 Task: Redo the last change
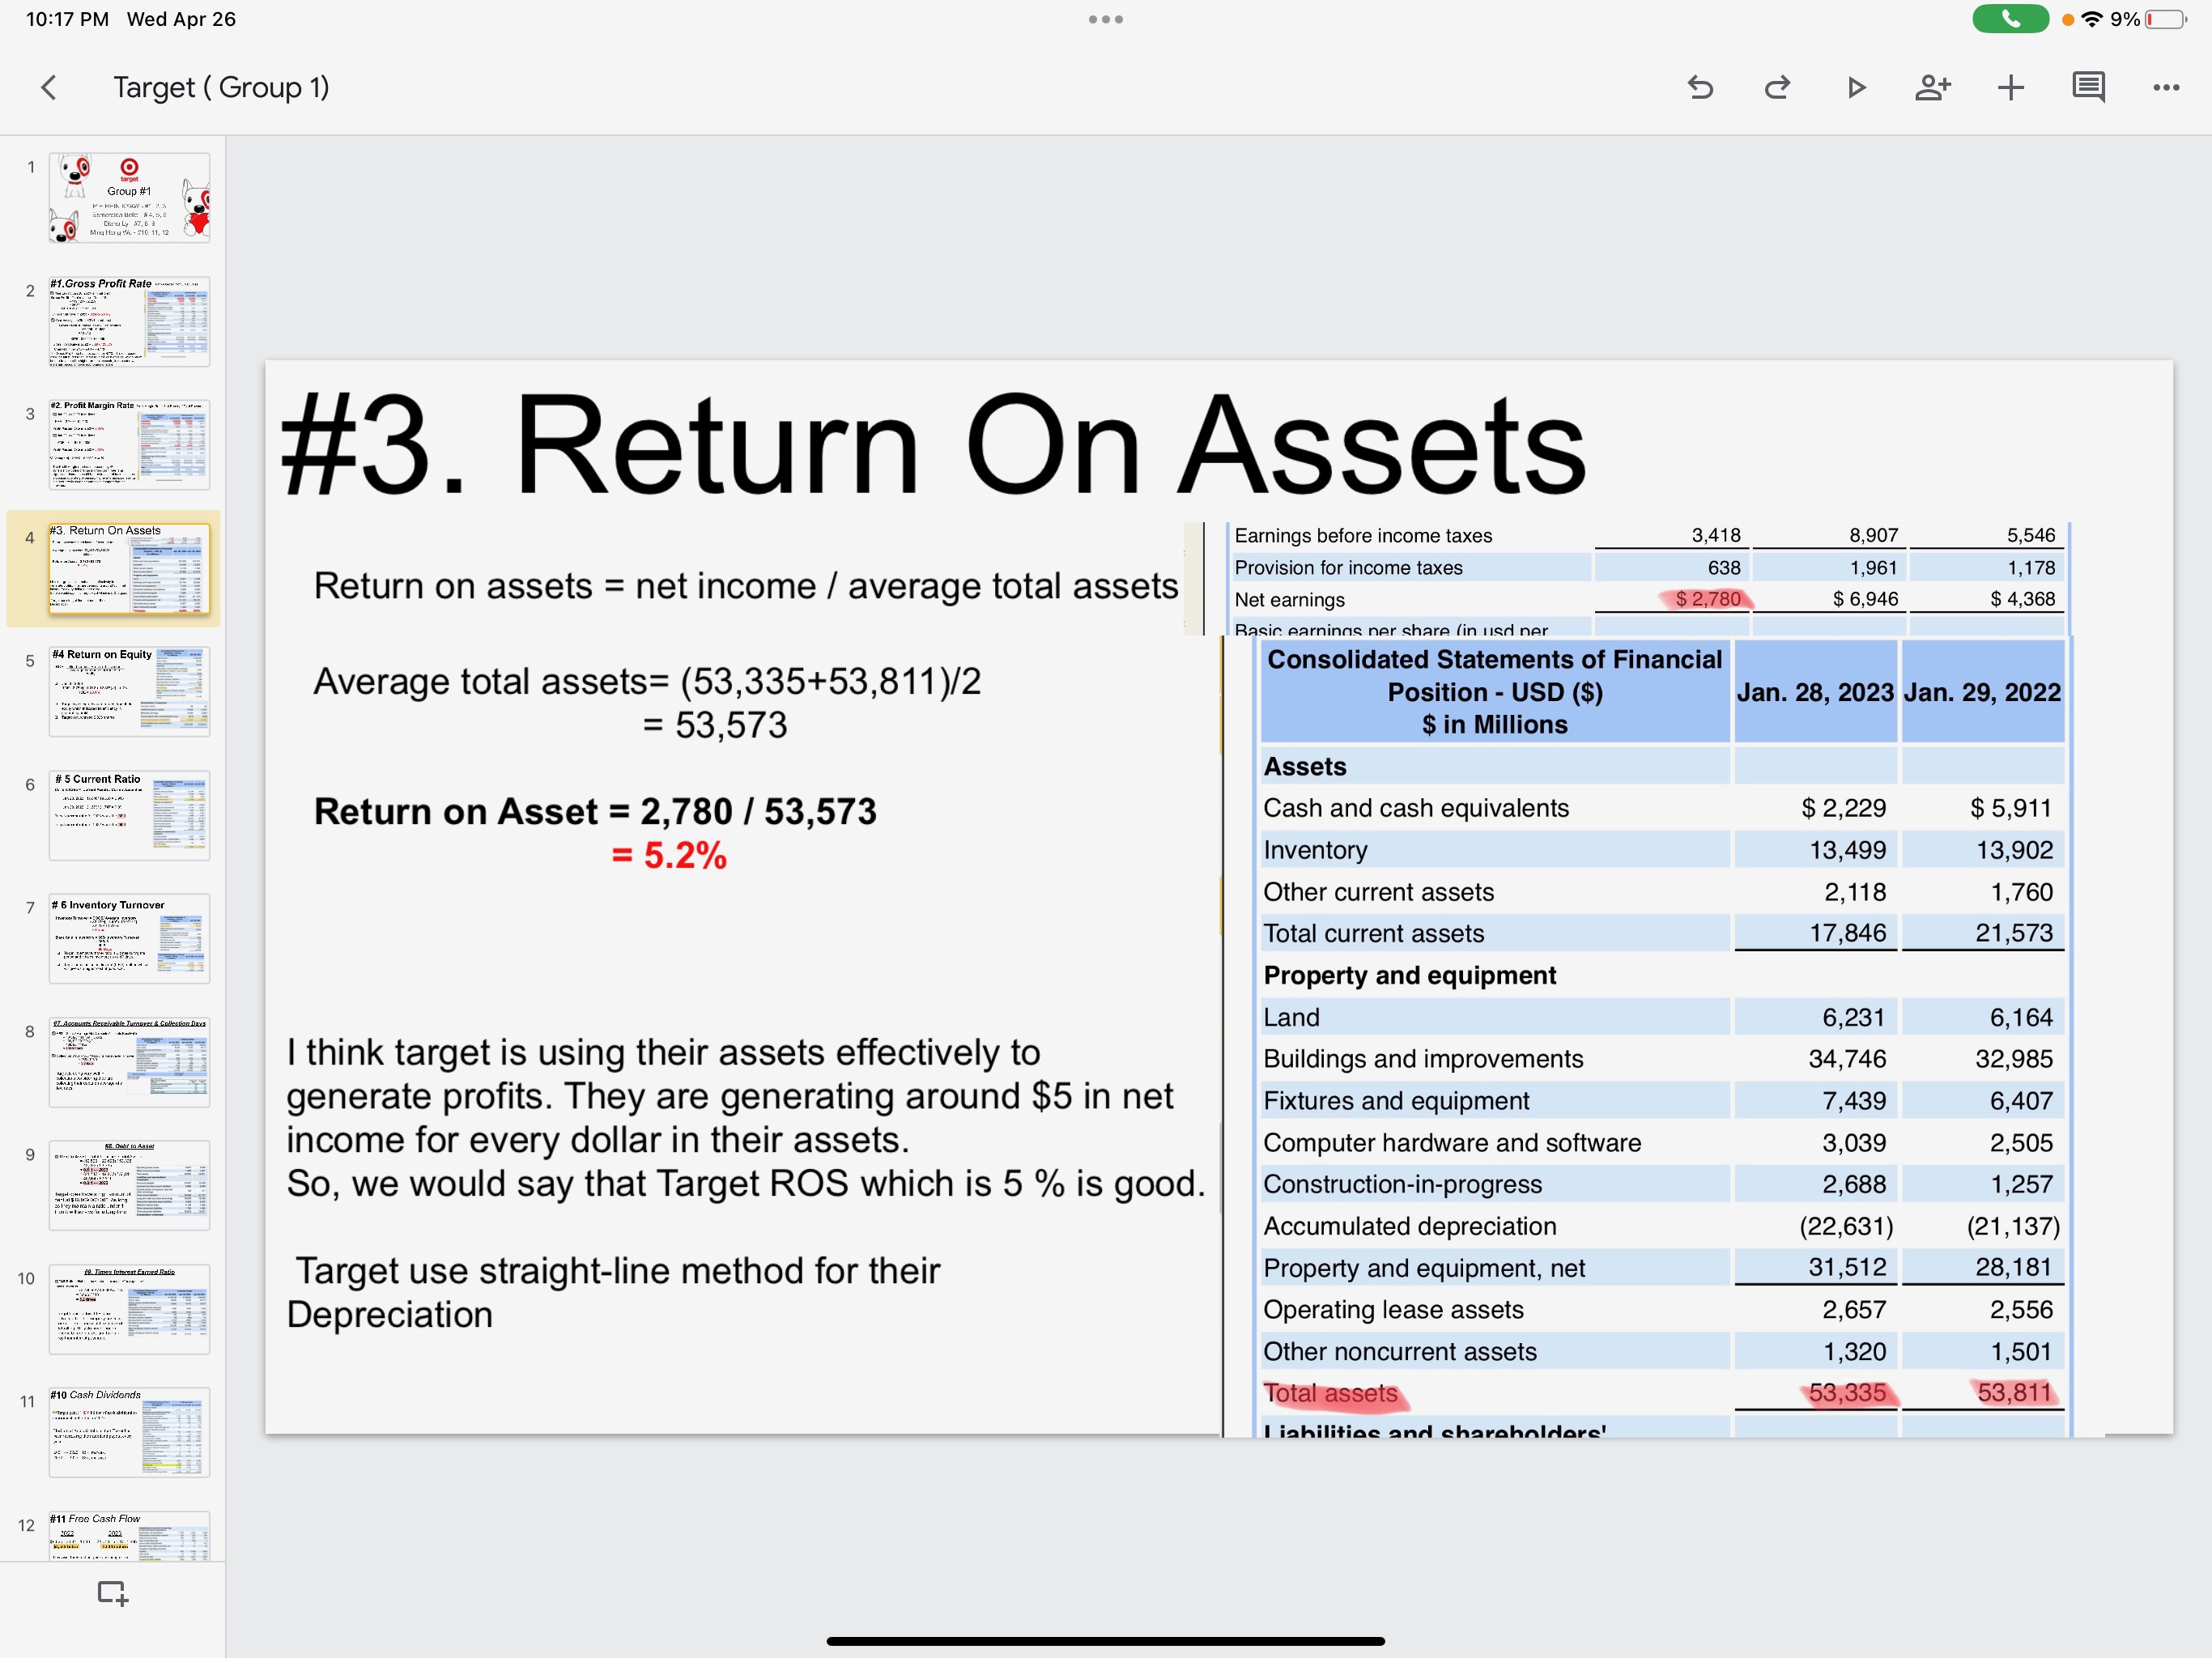[x=1778, y=87]
